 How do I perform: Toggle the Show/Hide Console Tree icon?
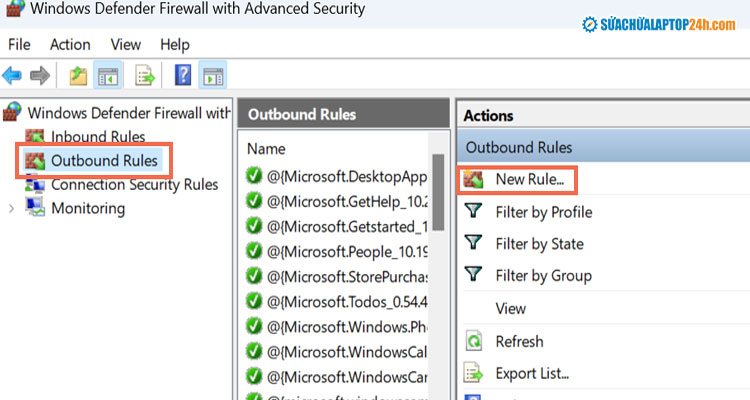coord(108,76)
